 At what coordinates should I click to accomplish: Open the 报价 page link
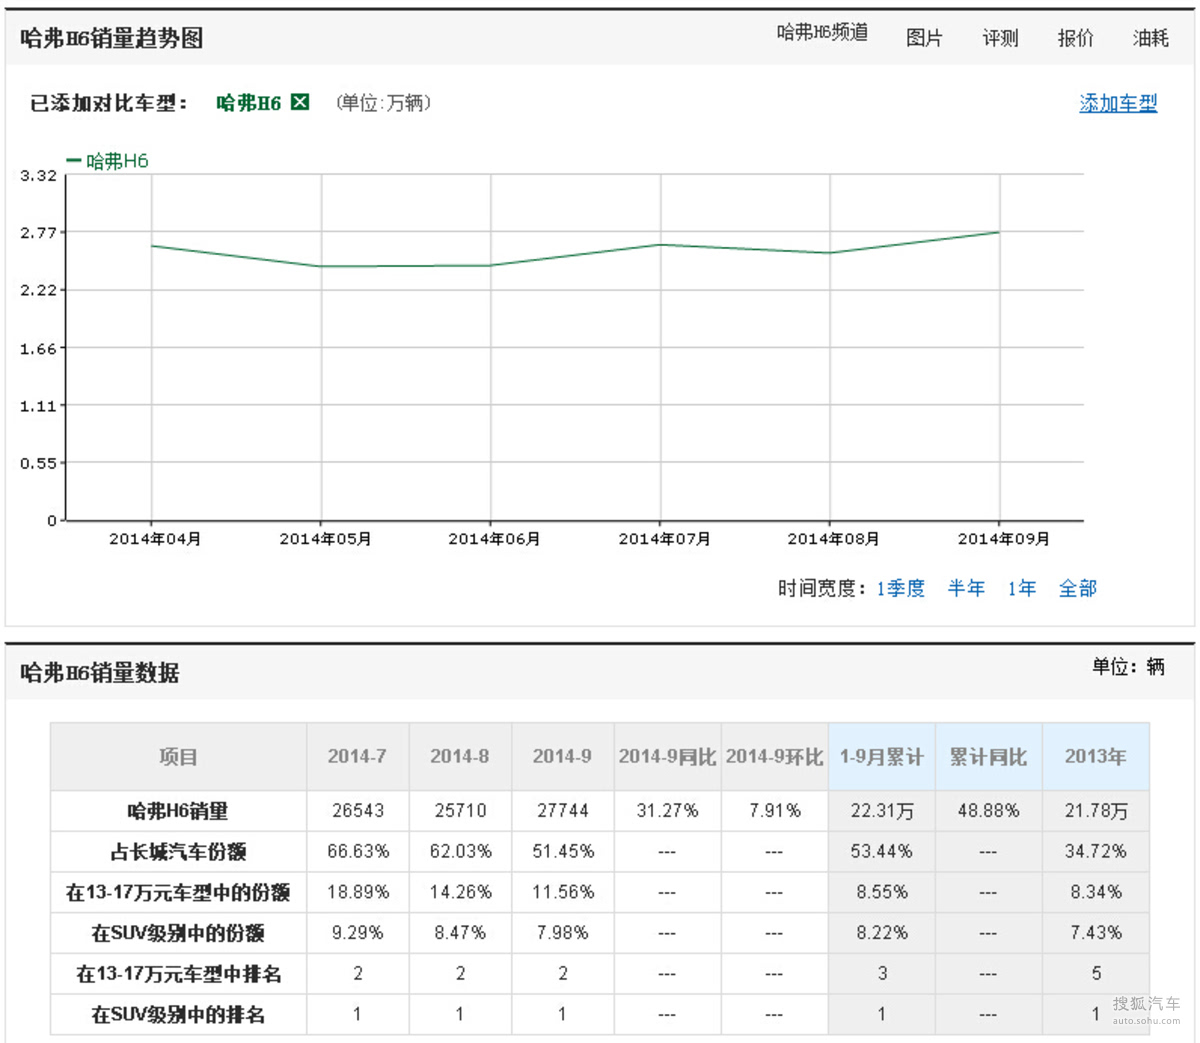(x=1075, y=38)
